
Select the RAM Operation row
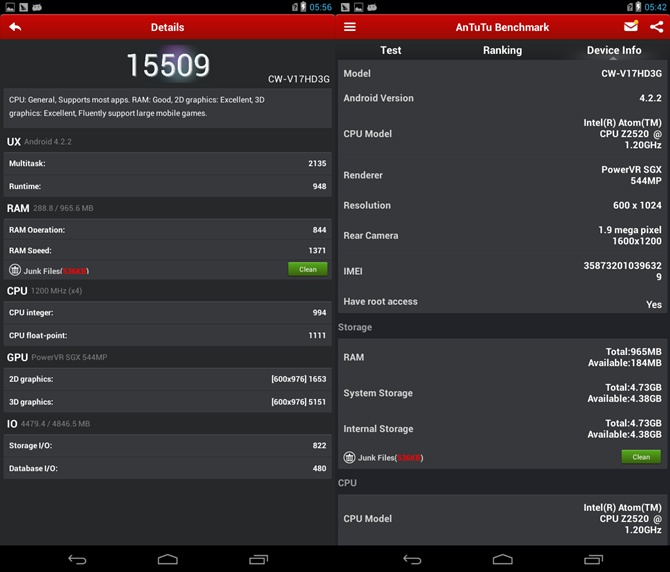coord(168,229)
